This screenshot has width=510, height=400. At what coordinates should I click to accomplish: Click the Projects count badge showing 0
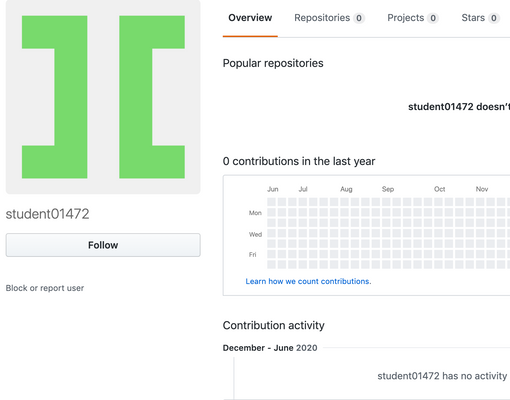pyautogui.click(x=433, y=18)
